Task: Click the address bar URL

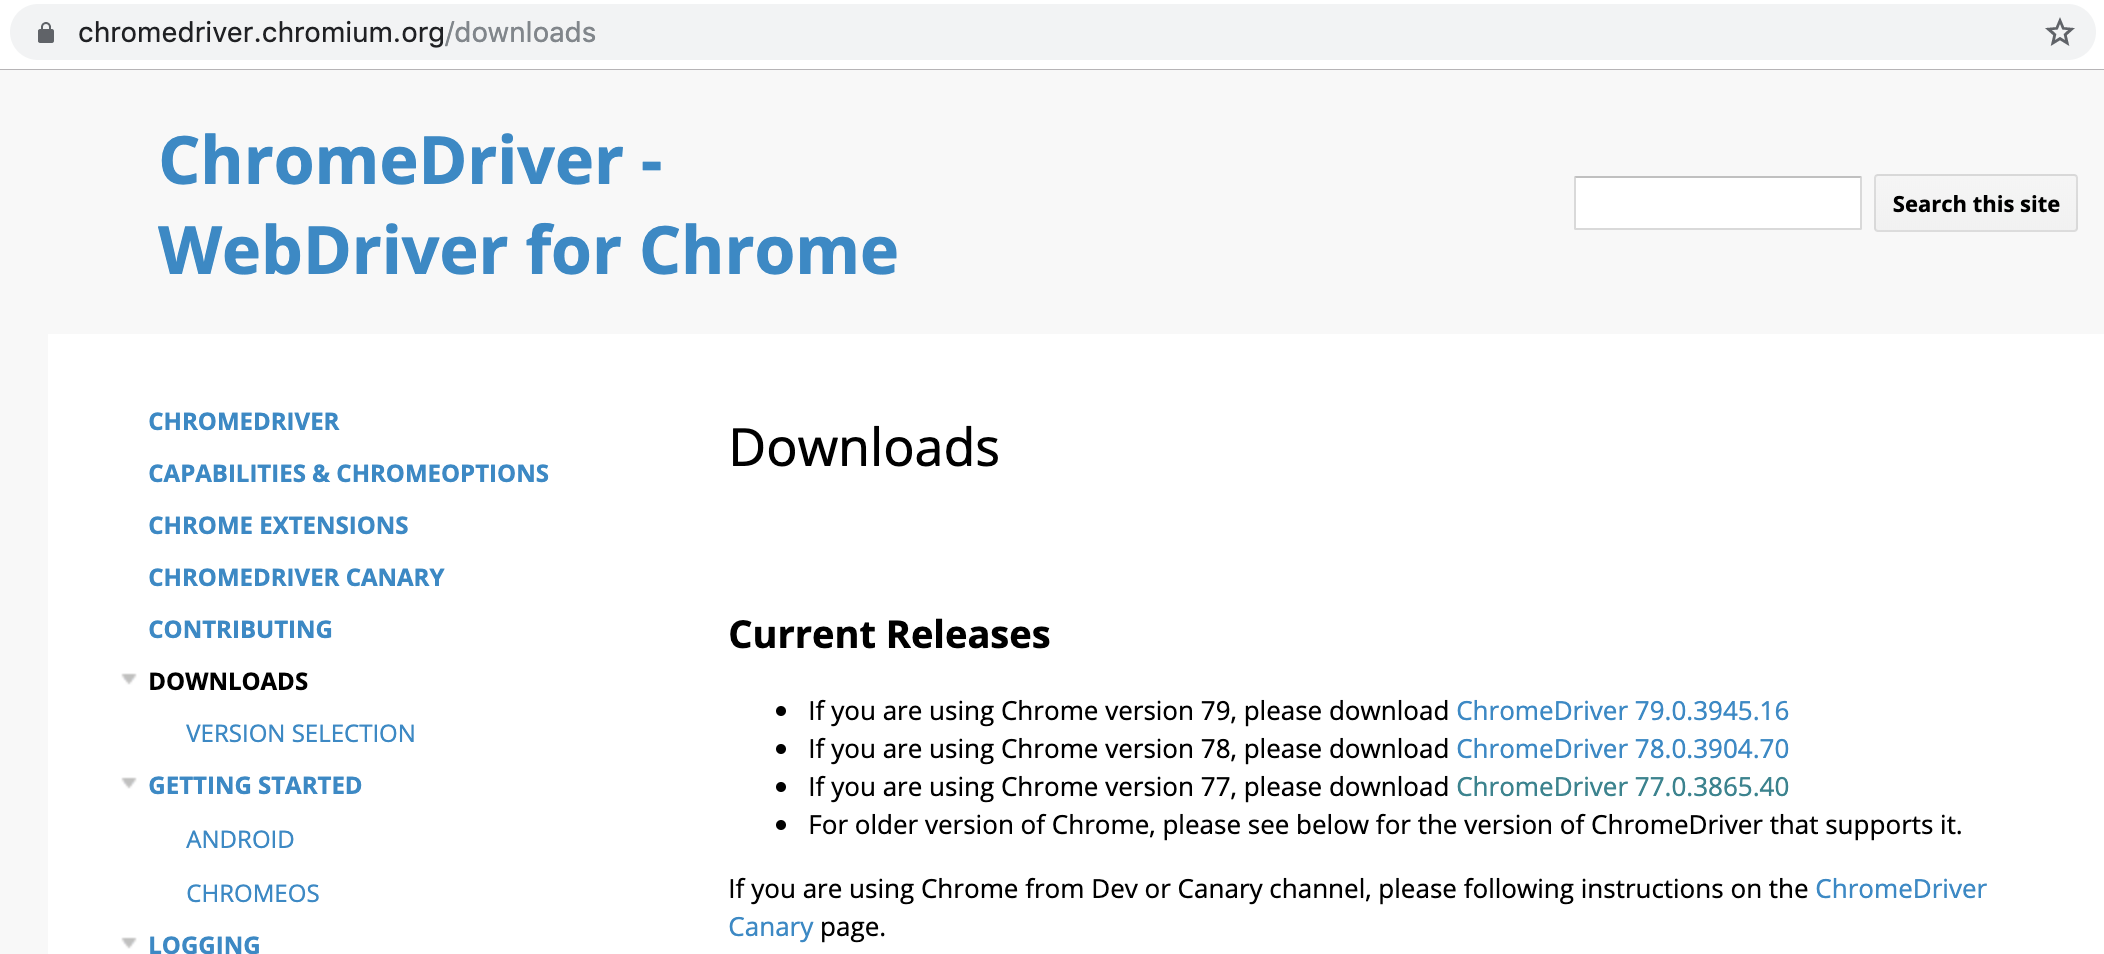Action: click(337, 33)
